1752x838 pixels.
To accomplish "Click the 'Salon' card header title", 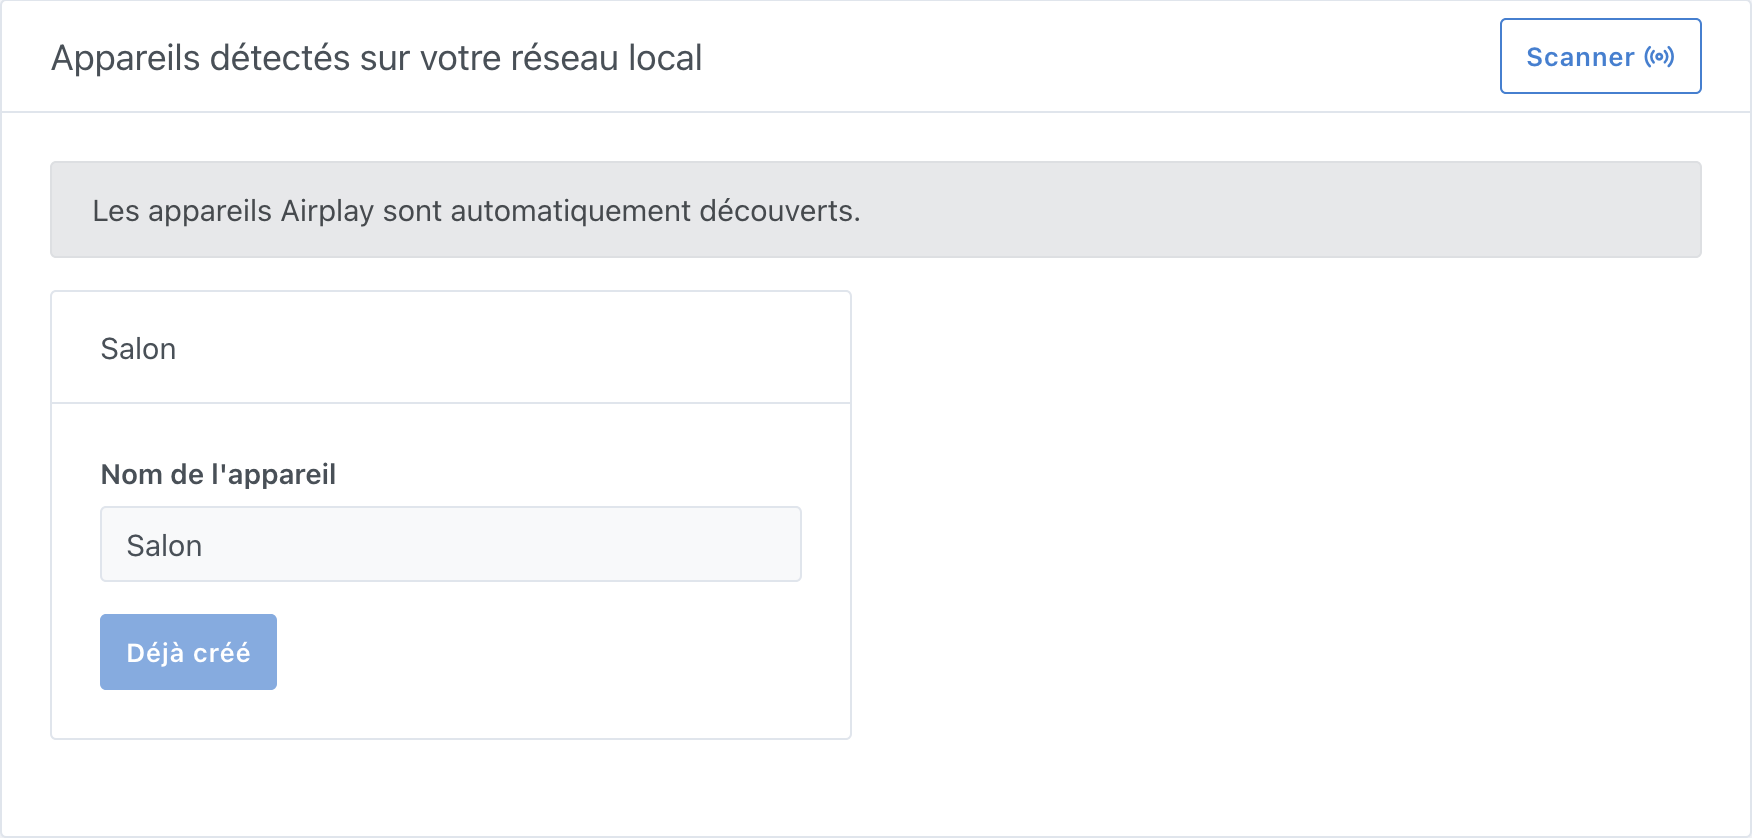I will click(138, 349).
